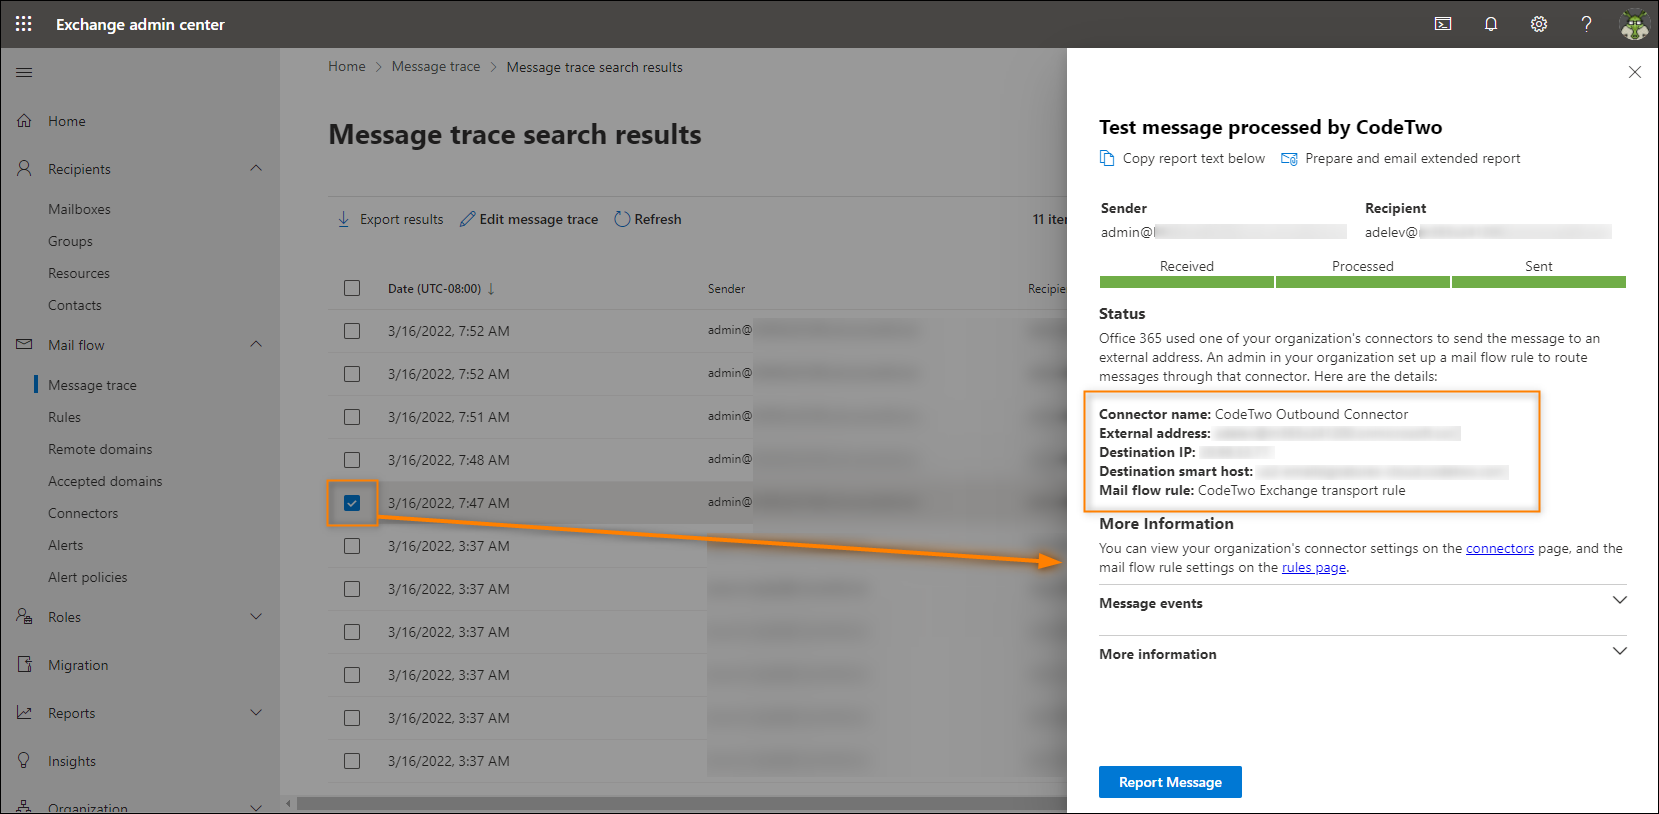This screenshot has height=814, width=1659.
Task: Click the Migration icon in sidebar
Action: pyautogui.click(x=24, y=665)
